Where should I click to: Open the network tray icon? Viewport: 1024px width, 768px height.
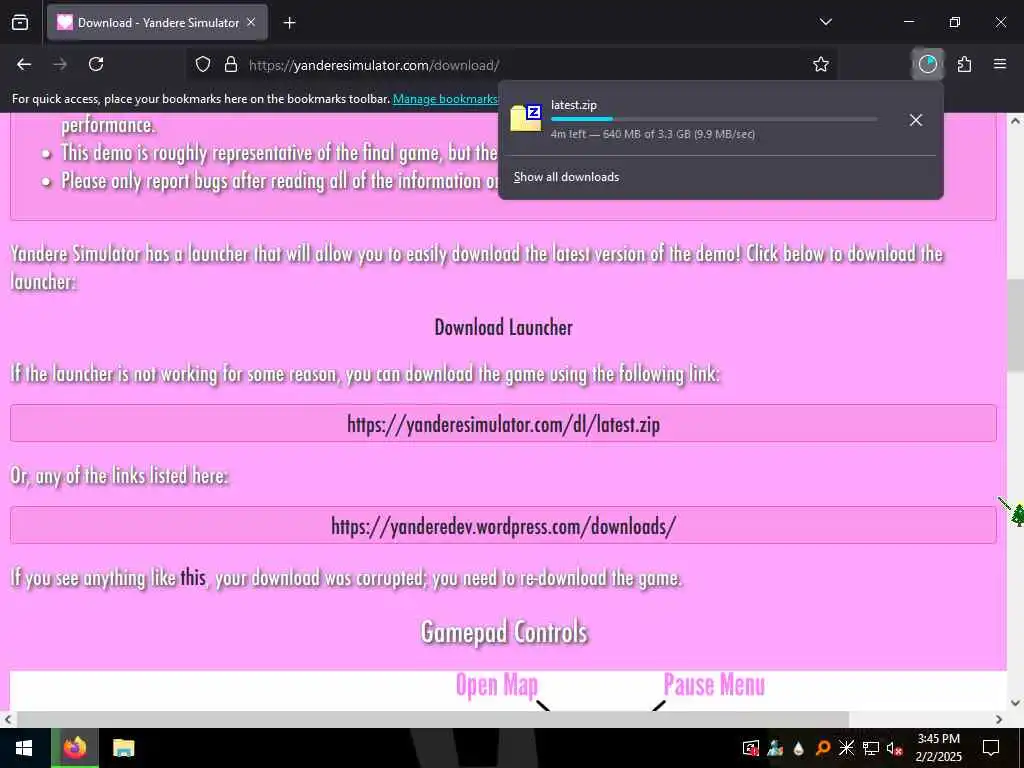[x=871, y=748]
